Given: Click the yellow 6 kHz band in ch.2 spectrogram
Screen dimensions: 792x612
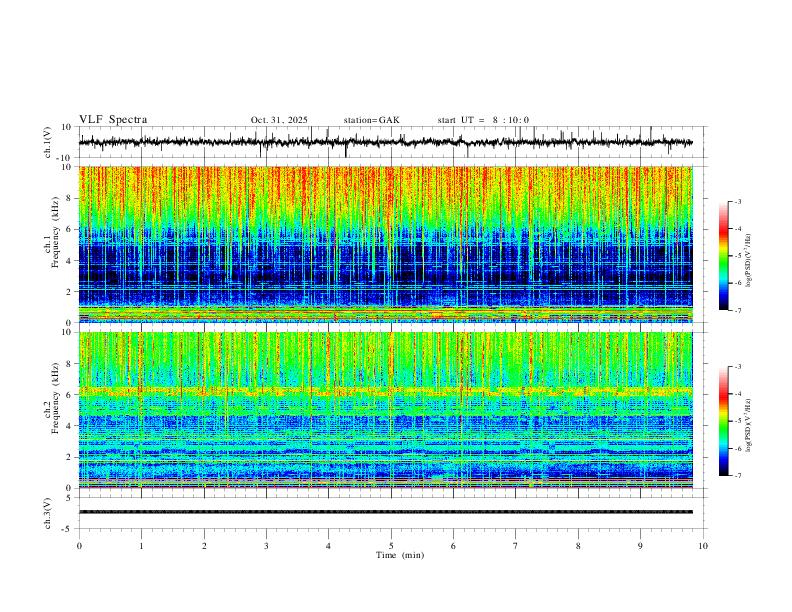Looking at the screenshot, I should [385, 391].
